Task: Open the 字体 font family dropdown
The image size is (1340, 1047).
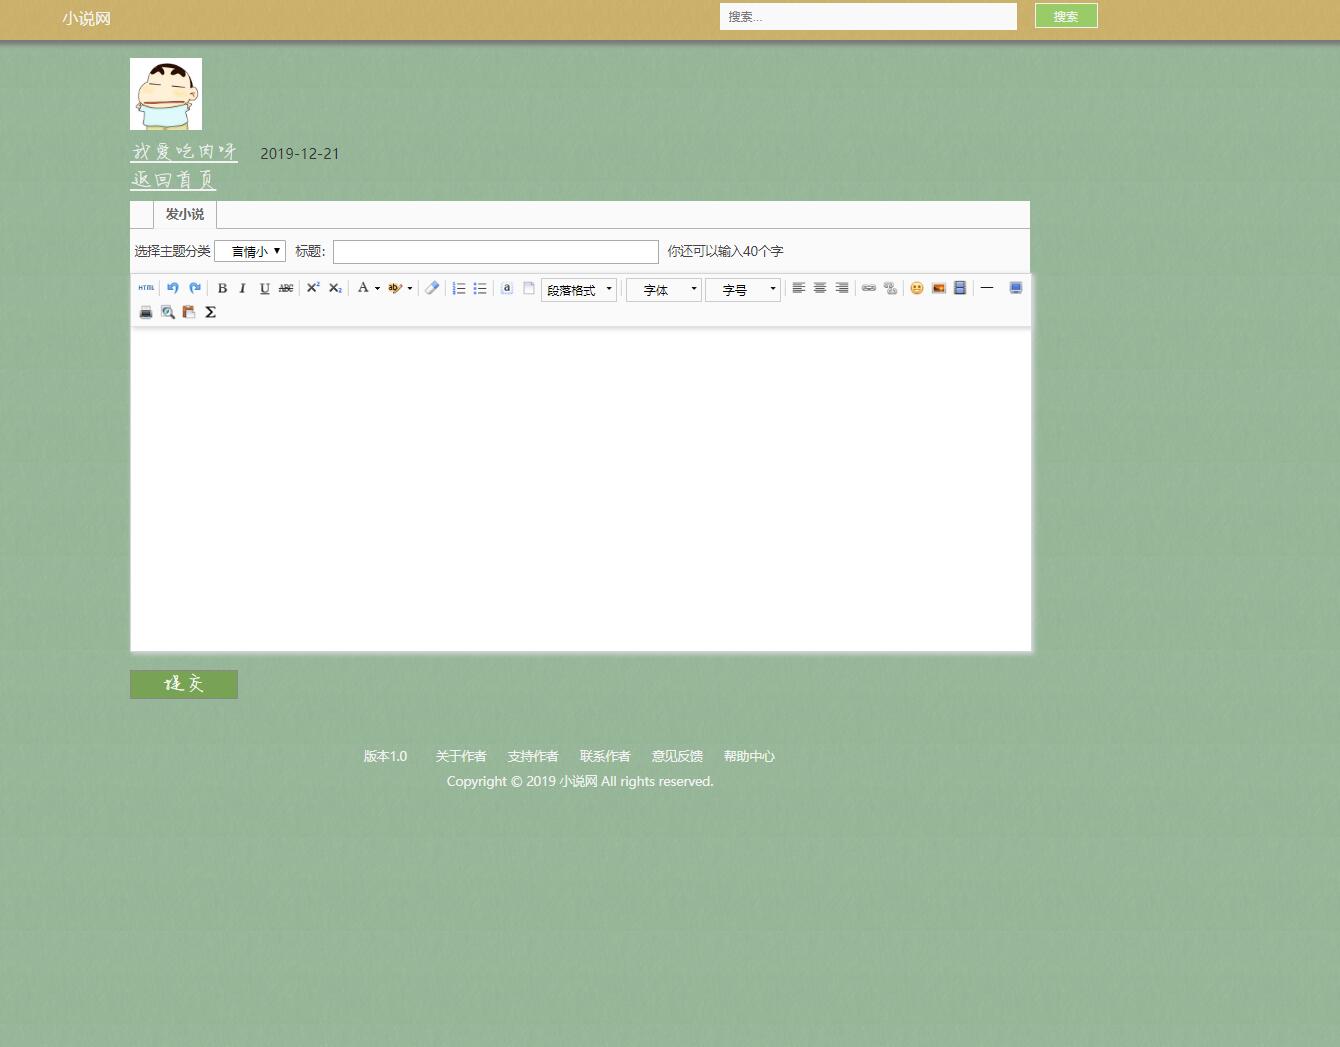Action: click(664, 290)
